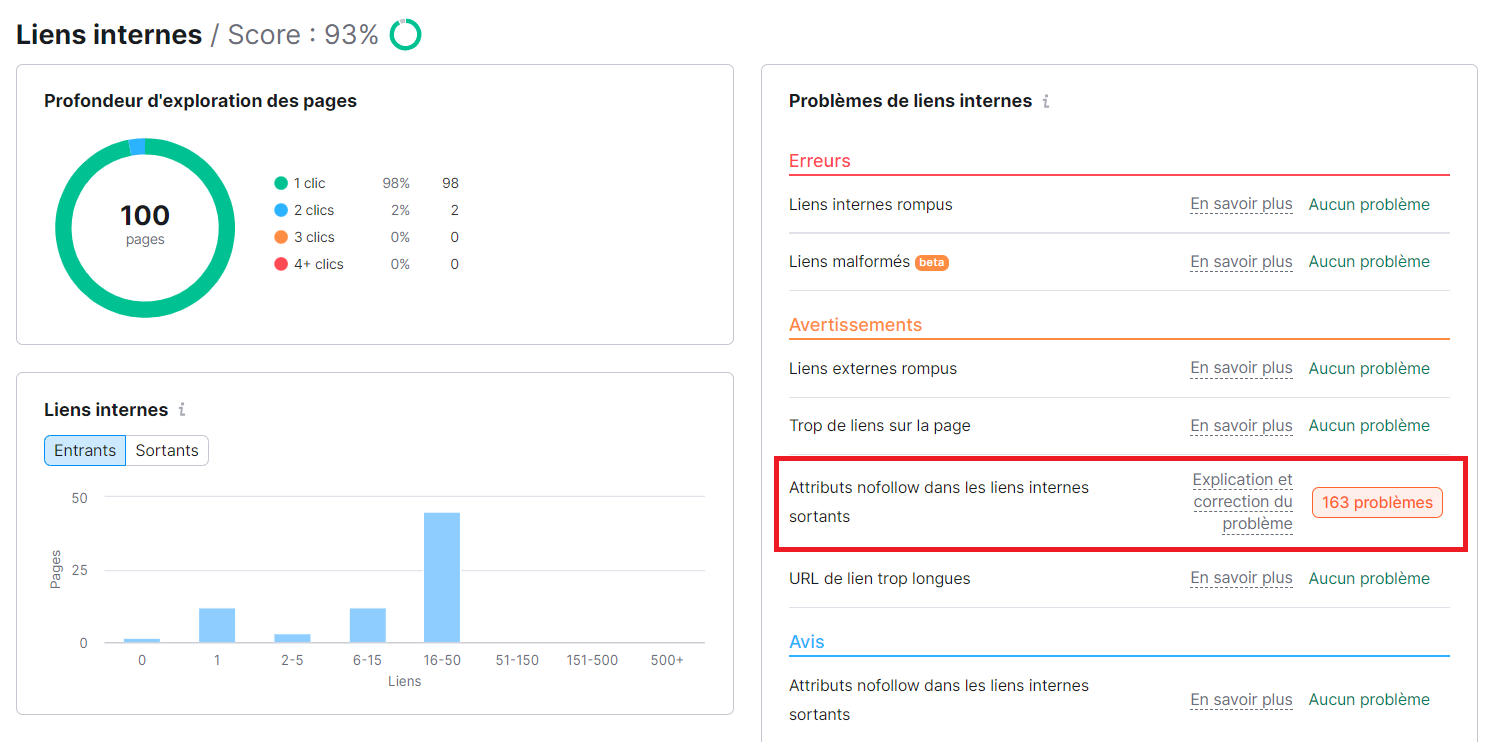Viewport: 1502px width, 742px height.
Task: Click Aucun problème for Liens malformés
Action: (1369, 261)
